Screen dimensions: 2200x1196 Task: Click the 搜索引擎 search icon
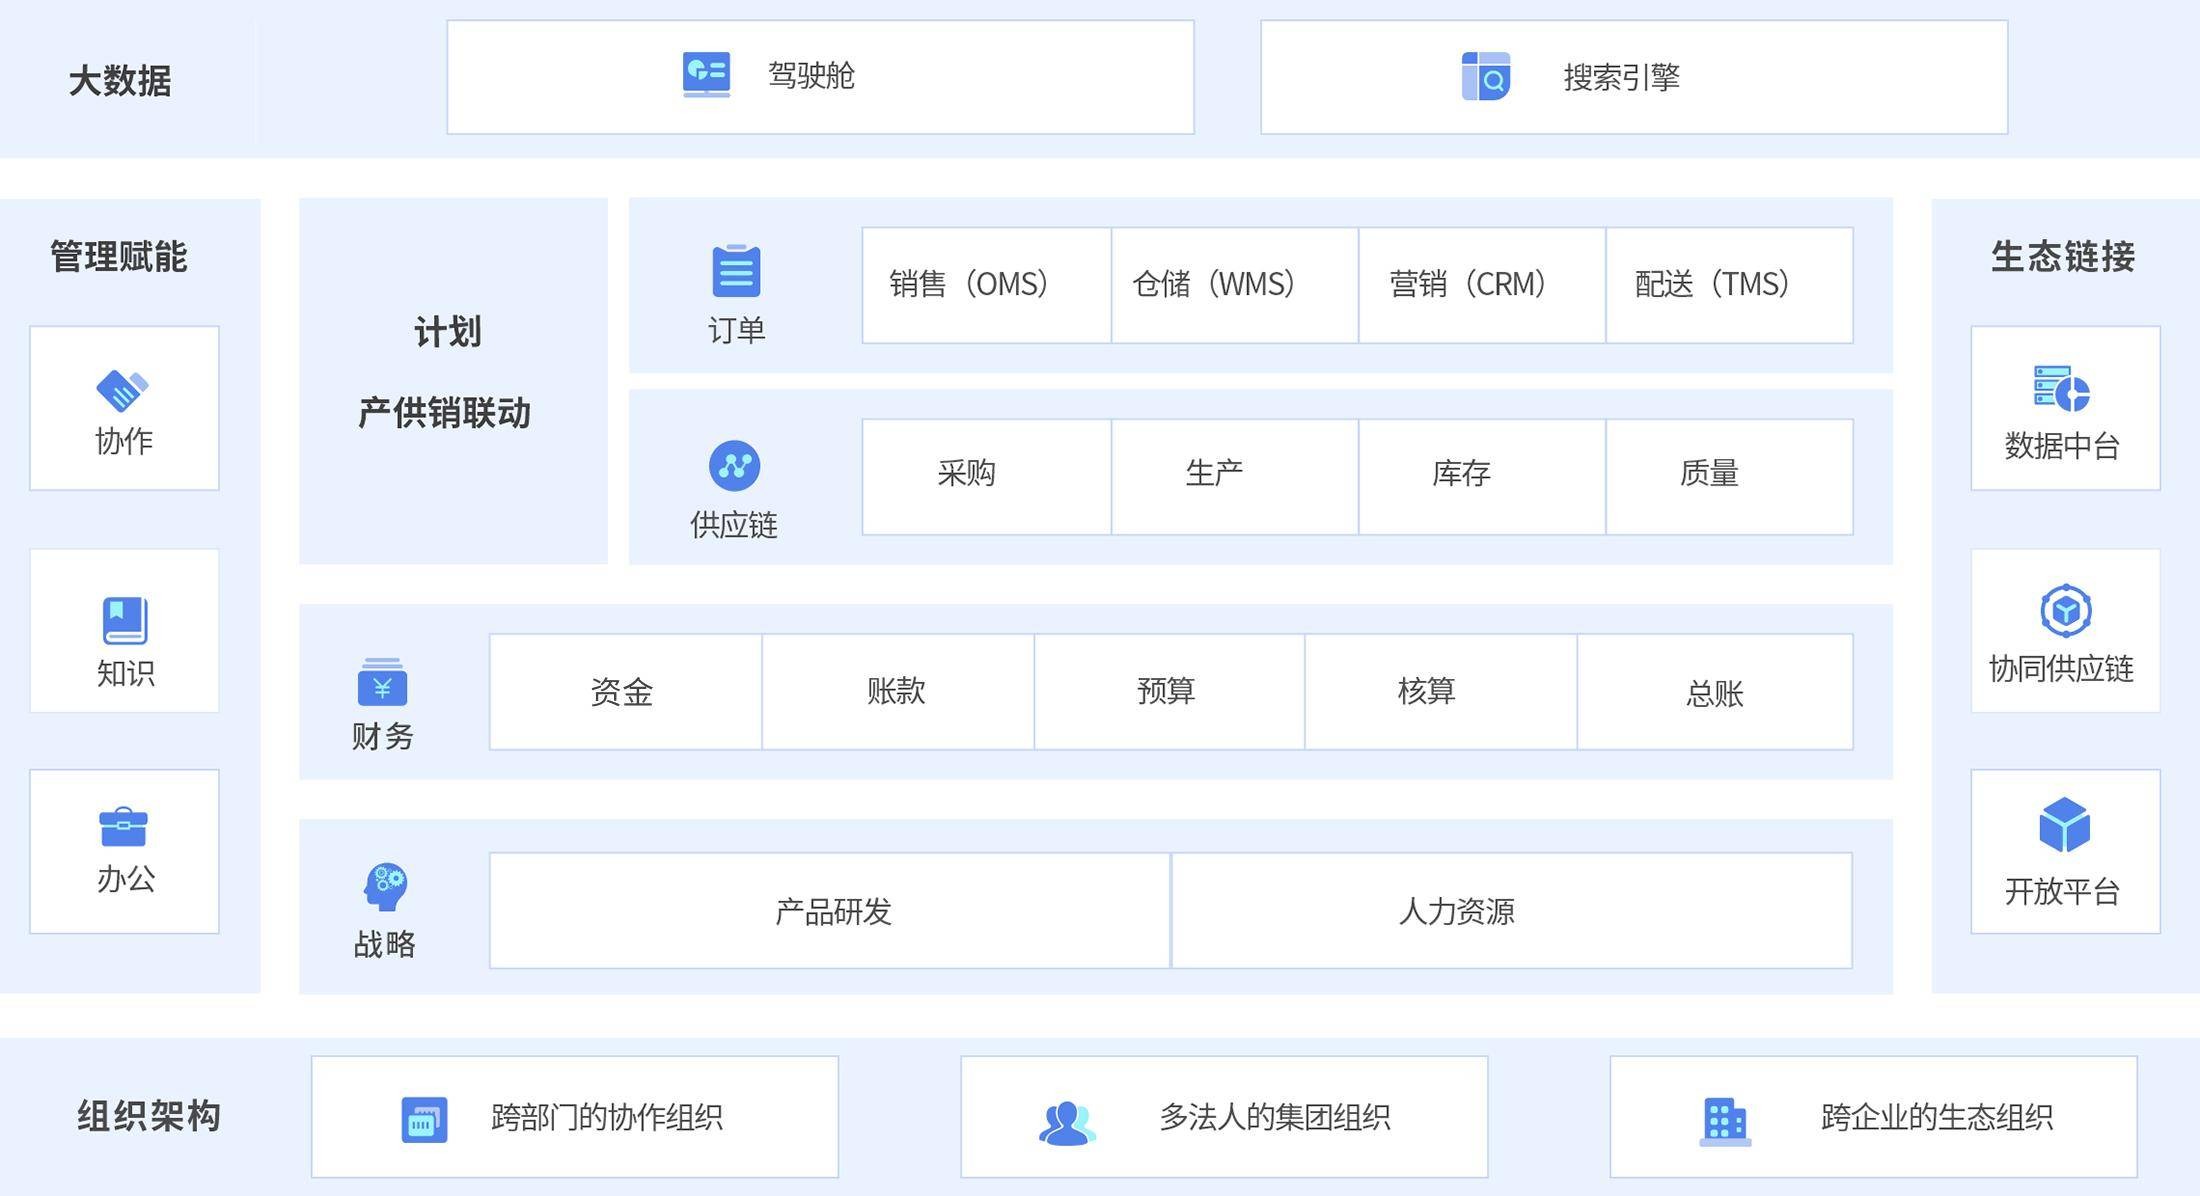click(1486, 76)
